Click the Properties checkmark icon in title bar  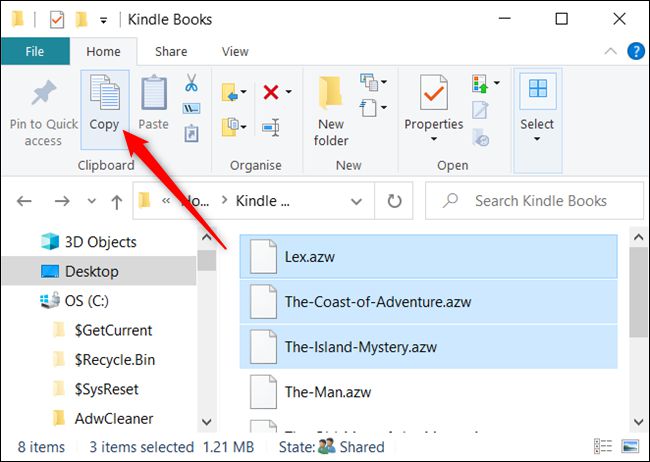(x=57, y=19)
